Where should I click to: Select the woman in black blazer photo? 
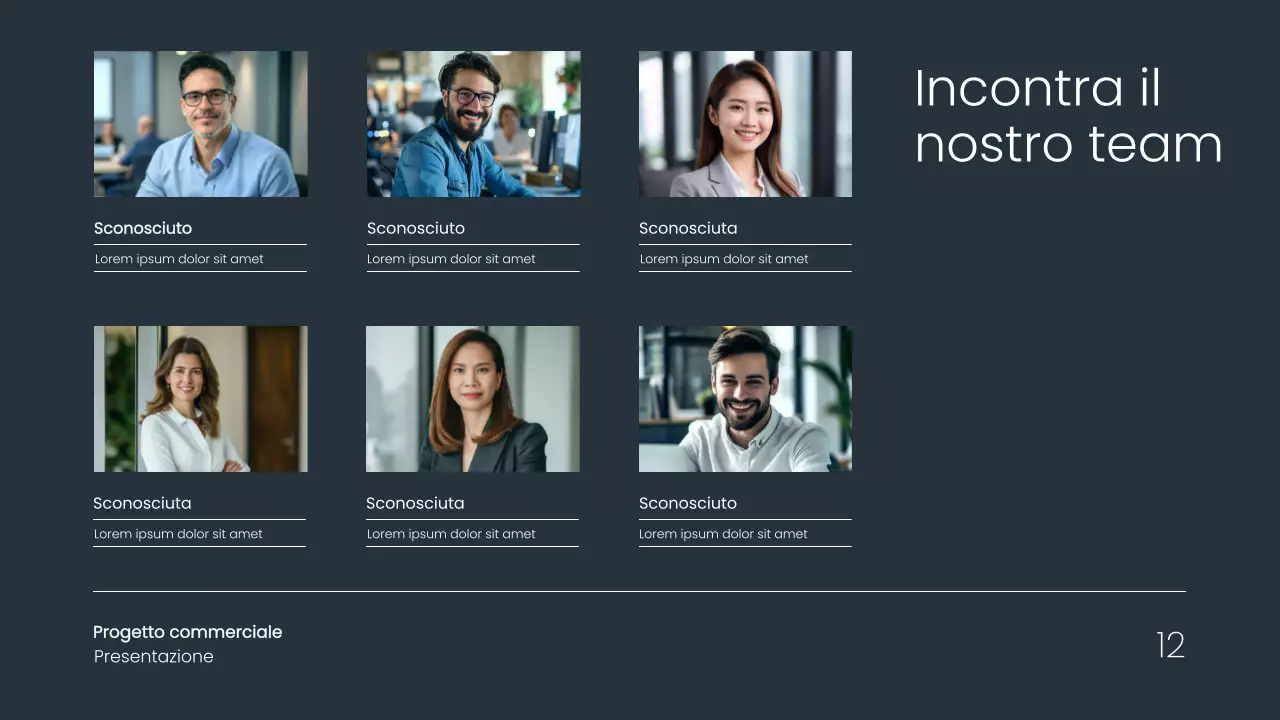[x=473, y=399]
